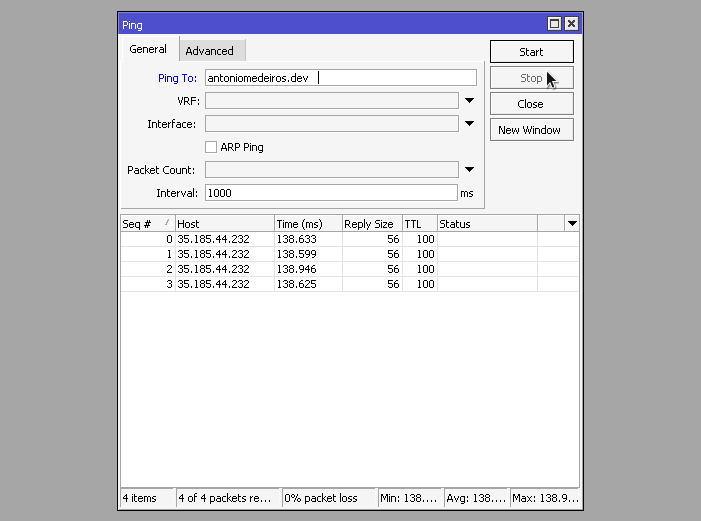The height and width of the screenshot is (521, 701).
Task: Maximize the Ping window
Action: click(555, 24)
